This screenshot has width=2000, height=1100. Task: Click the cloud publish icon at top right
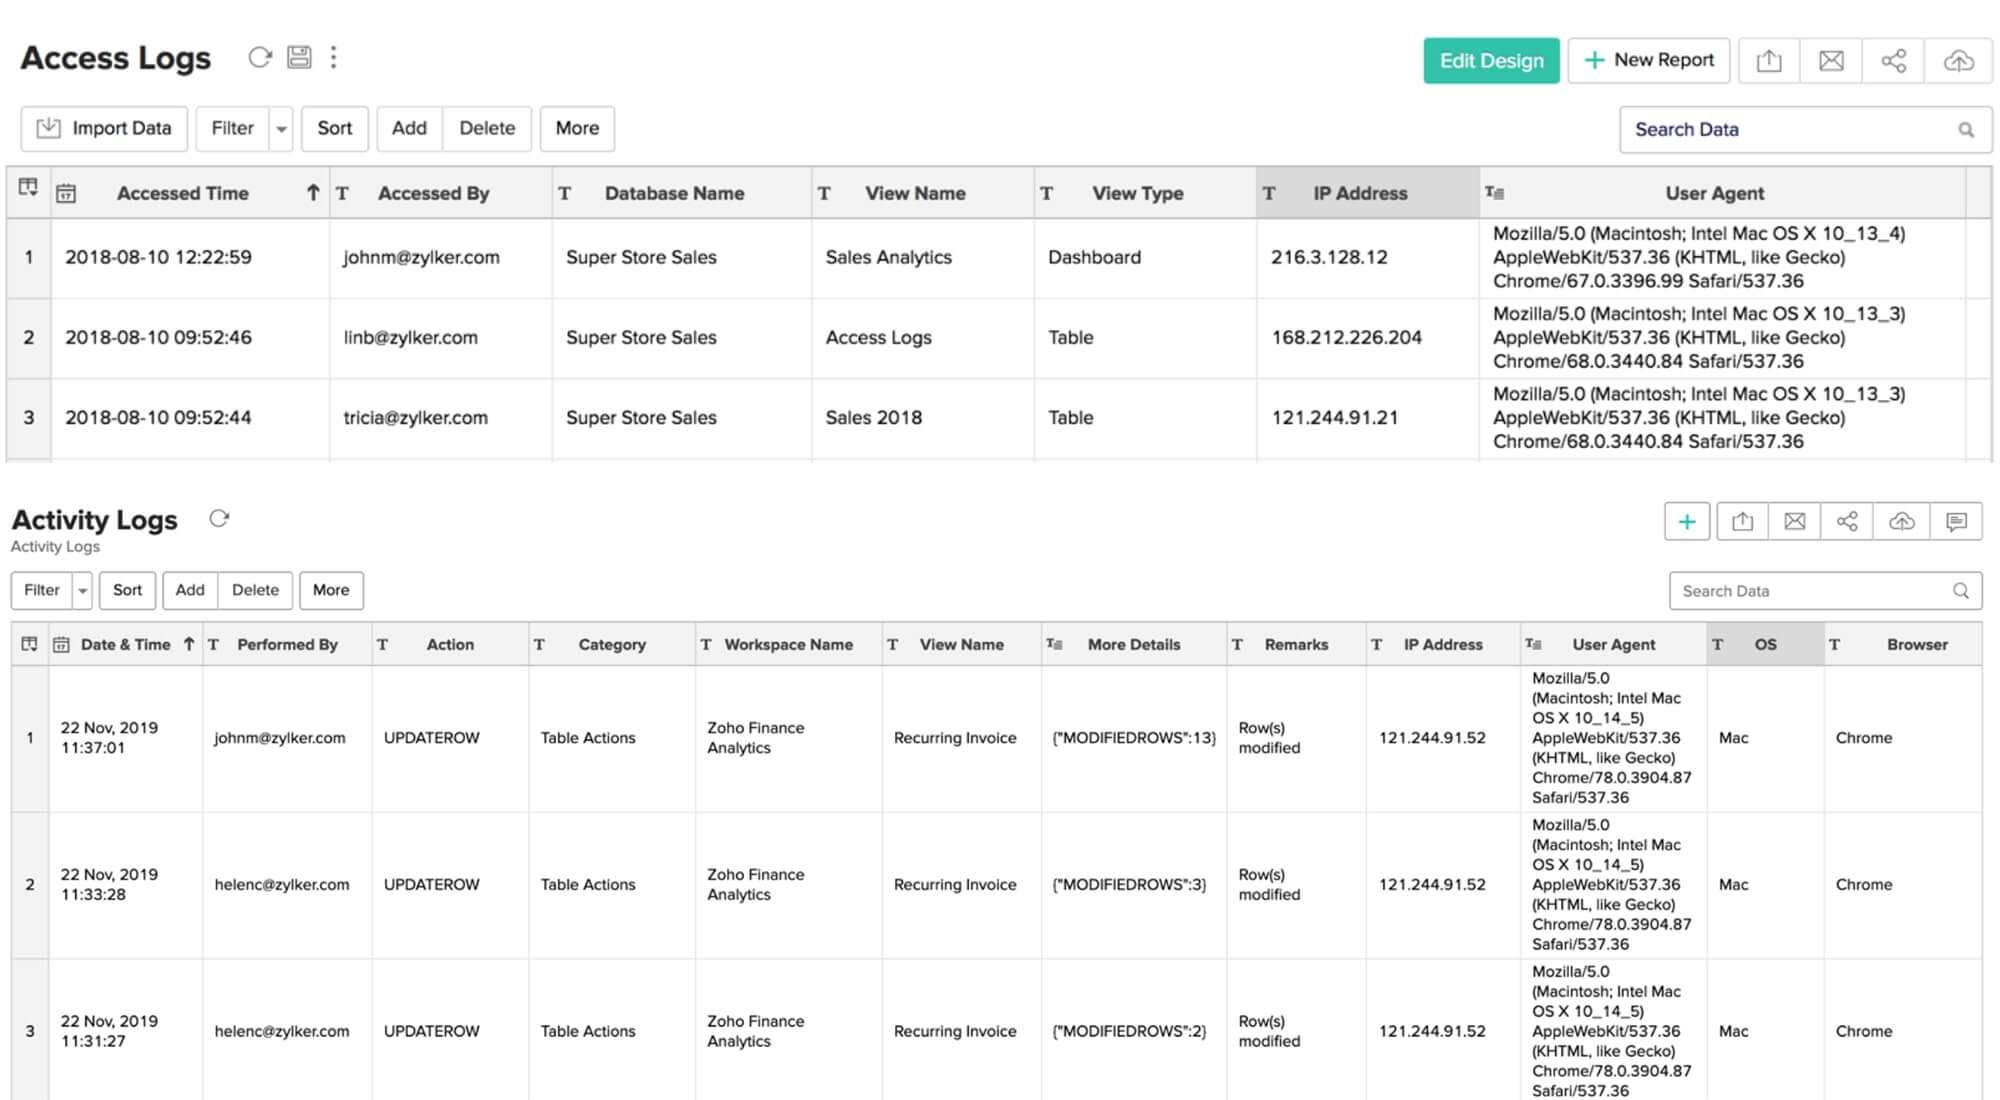[x=1958, y=61]
